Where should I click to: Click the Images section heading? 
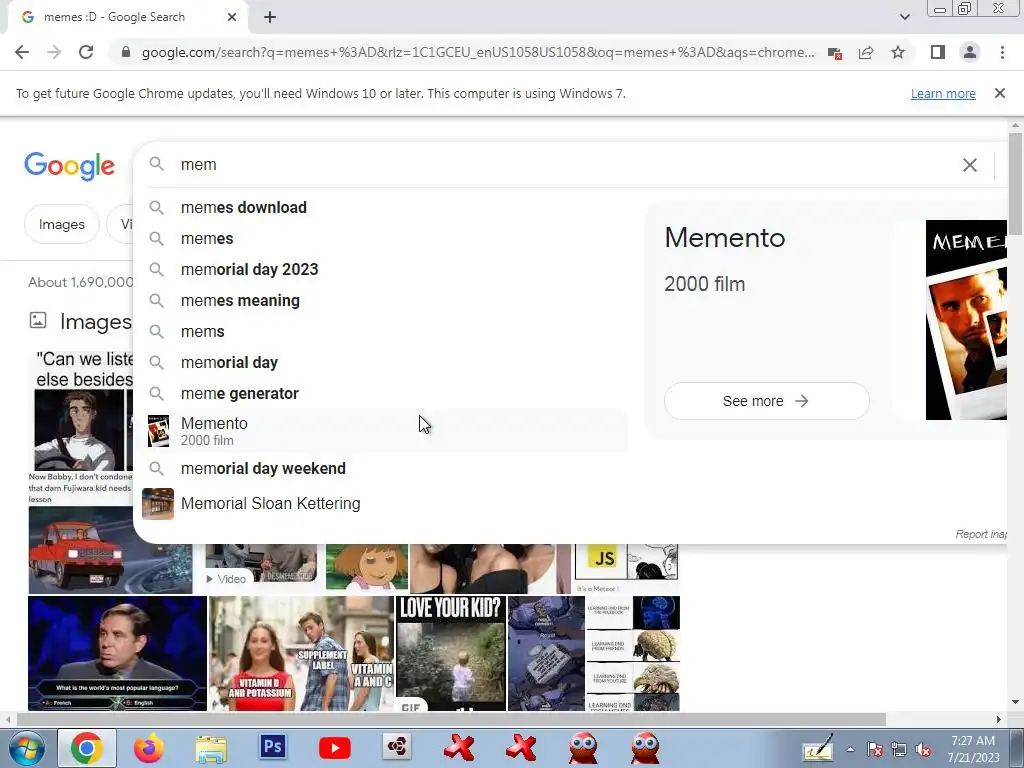pos(95,322)
